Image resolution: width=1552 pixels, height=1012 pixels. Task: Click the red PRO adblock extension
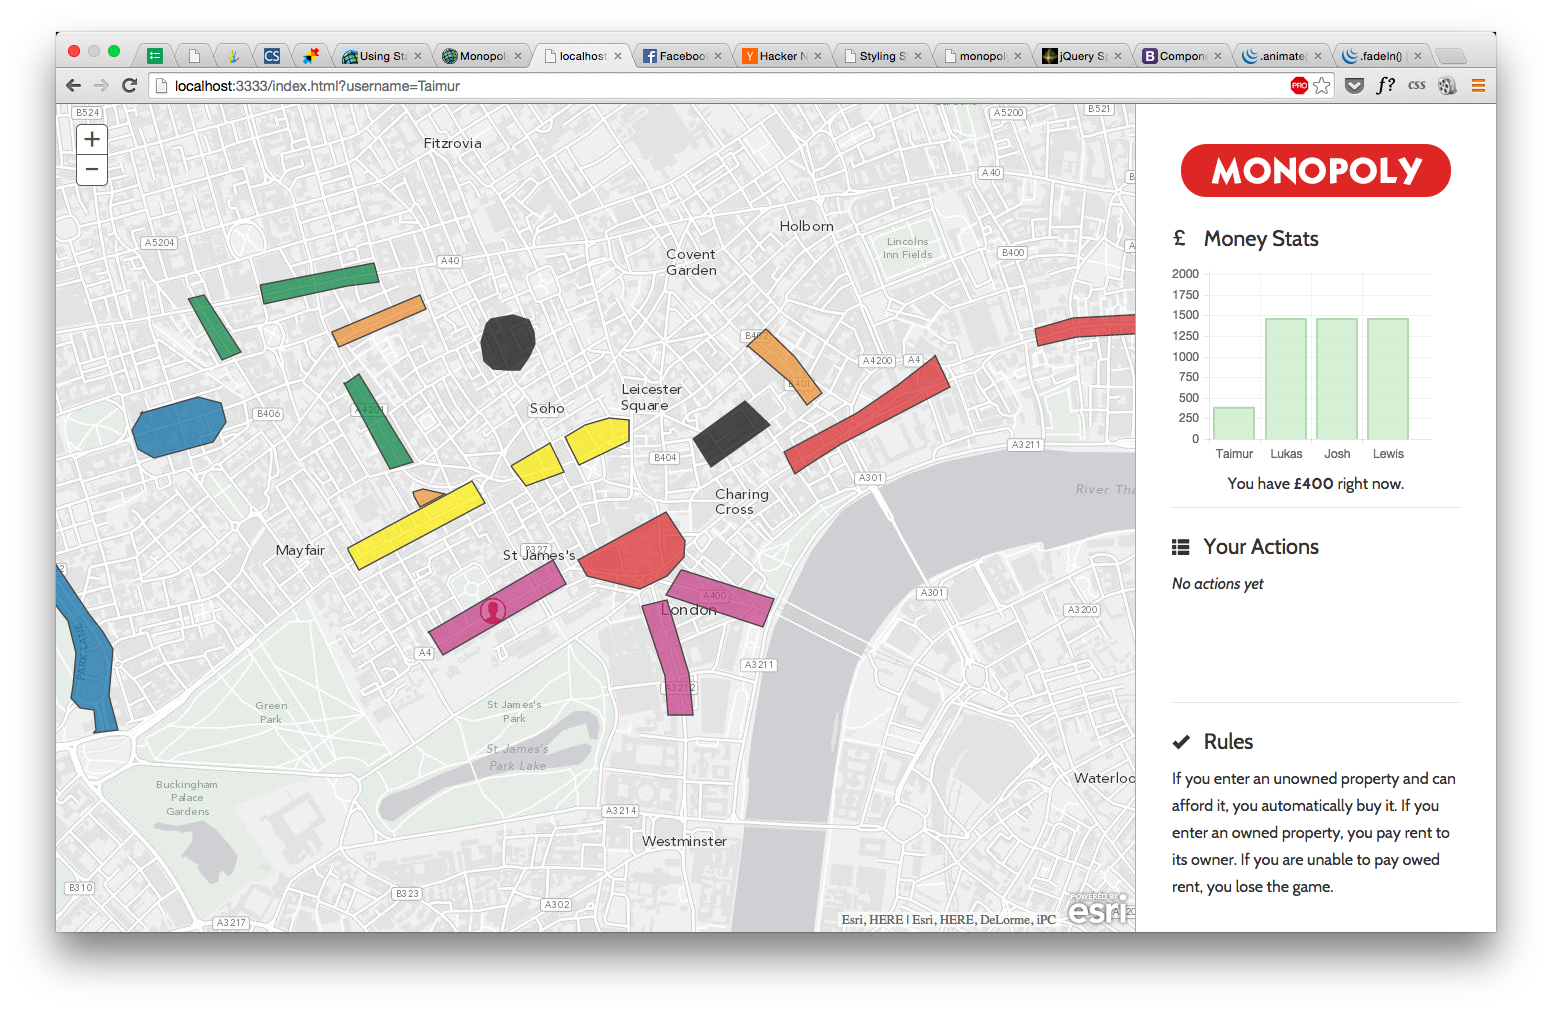point(1299,86)
